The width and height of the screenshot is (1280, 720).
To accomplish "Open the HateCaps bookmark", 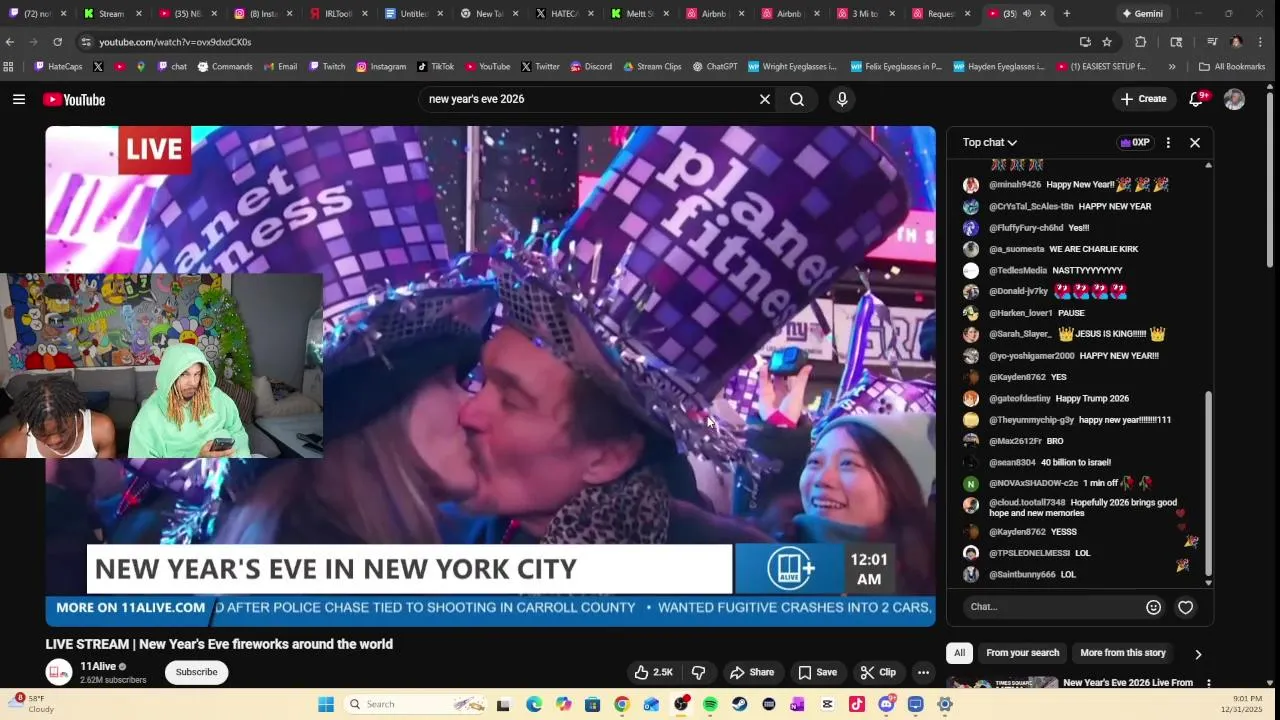I will click(59, 67).
